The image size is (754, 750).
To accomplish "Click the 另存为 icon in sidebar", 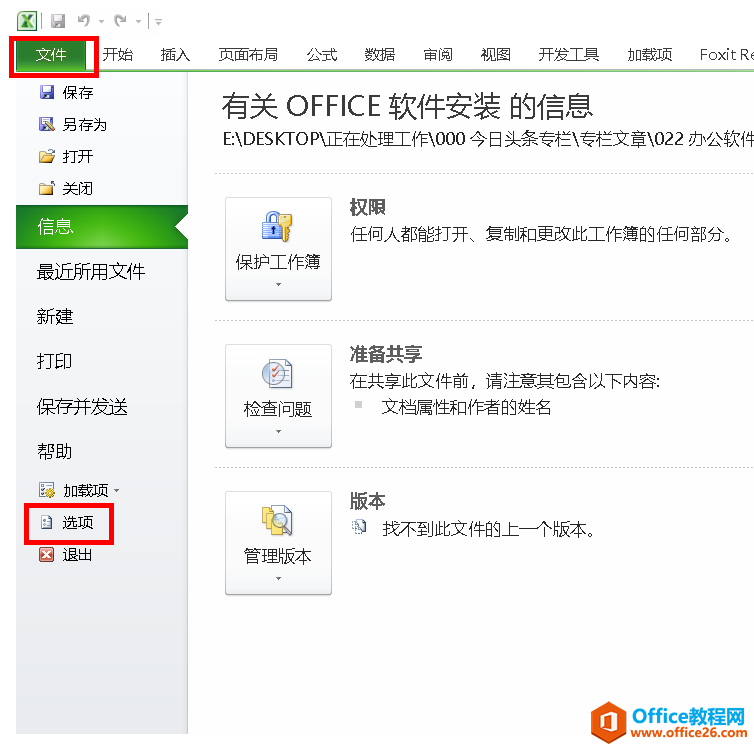I will [x=47, y=124].
